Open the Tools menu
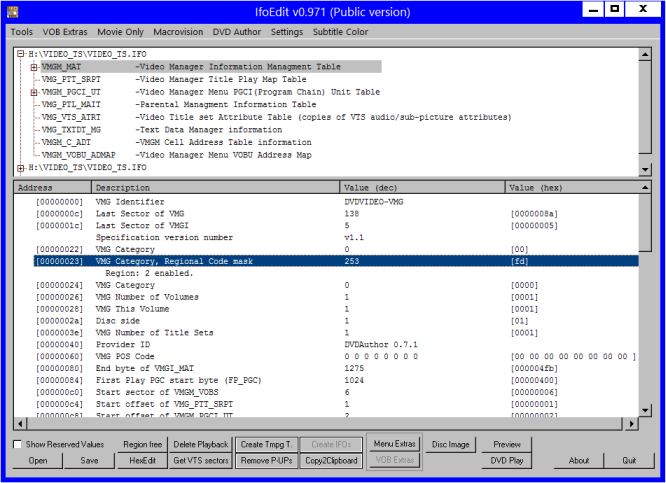The width and height of the screenshot is (666, 483). (21, 32)
